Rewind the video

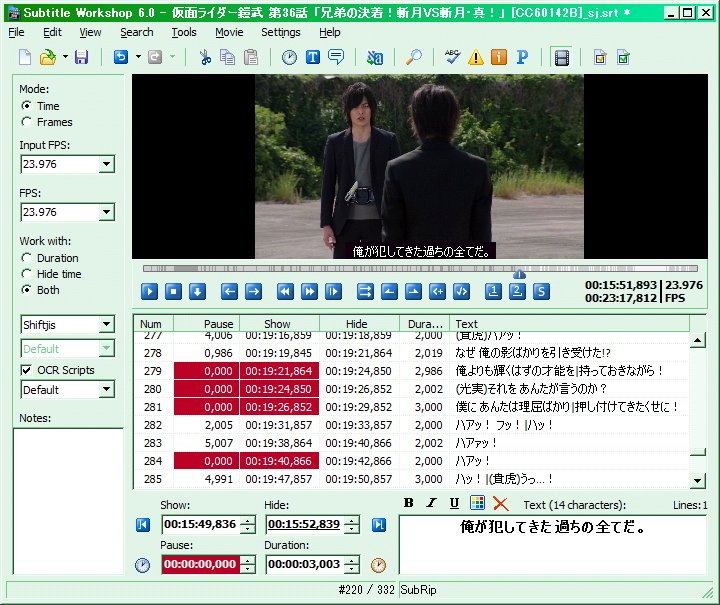pyautogui.click(x=285, y=291)
